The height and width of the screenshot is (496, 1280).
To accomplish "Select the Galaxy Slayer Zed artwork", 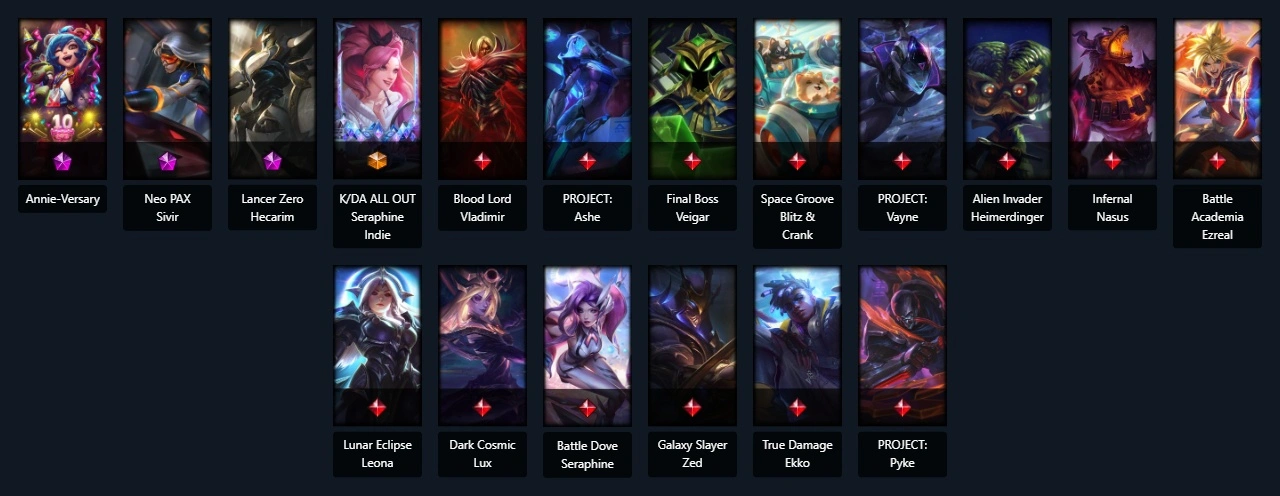I will point(692,346).
